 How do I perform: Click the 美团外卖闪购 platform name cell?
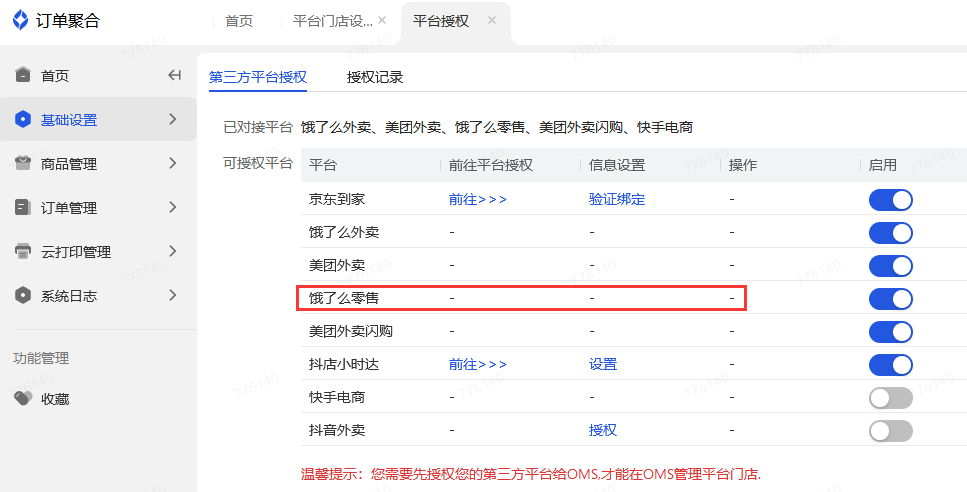350,331
